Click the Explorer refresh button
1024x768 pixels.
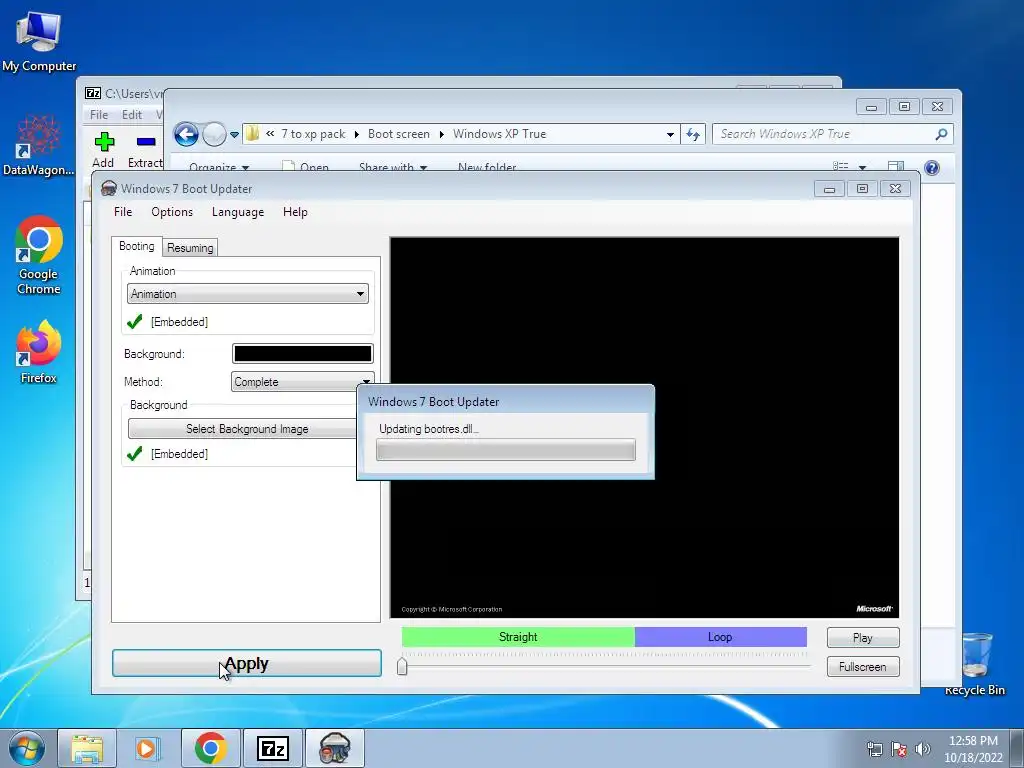point(693,135)
